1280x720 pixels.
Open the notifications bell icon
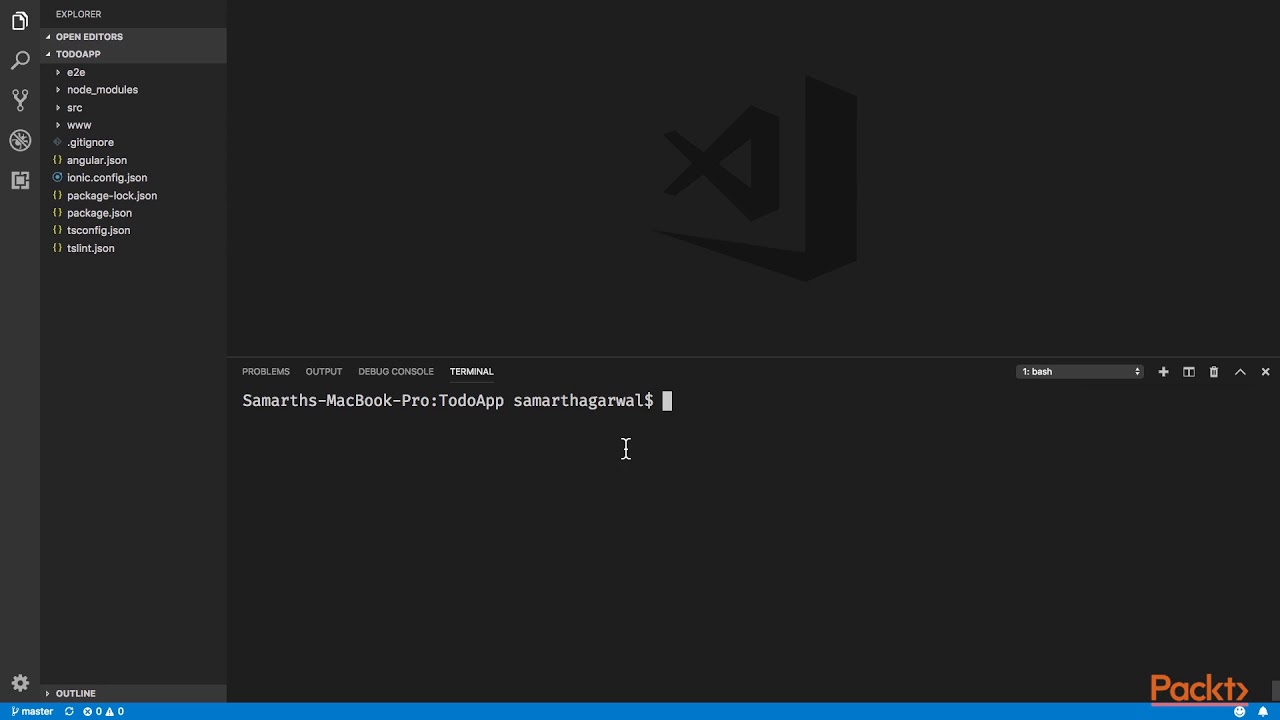pos(1263,712)
